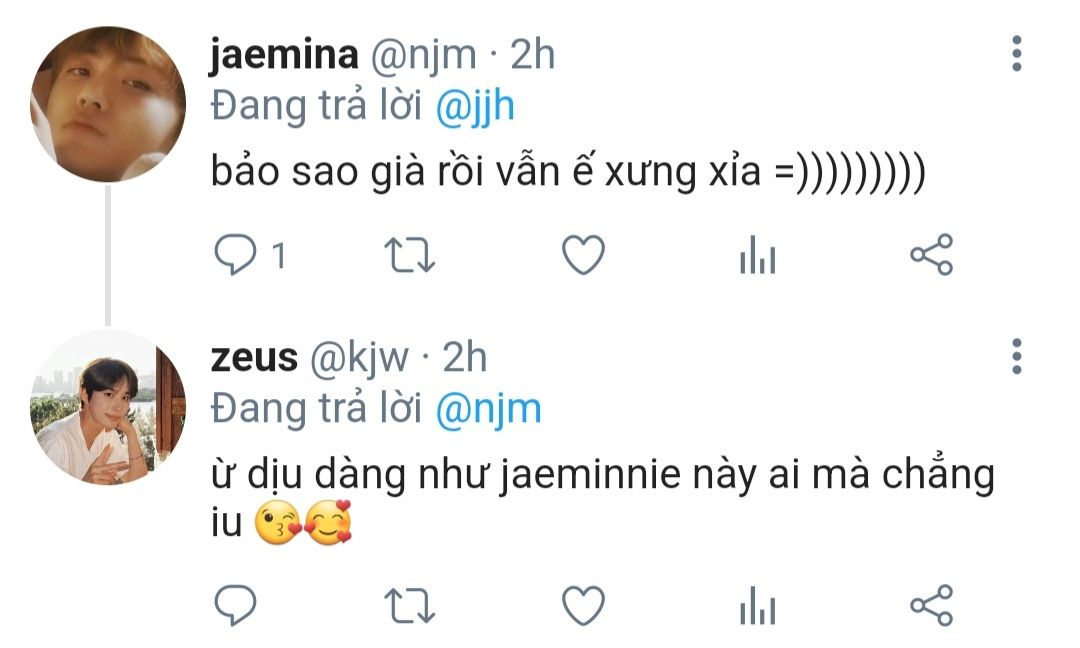
Task: Open jaemina's profile picture
Action: (x=108, y=104)
